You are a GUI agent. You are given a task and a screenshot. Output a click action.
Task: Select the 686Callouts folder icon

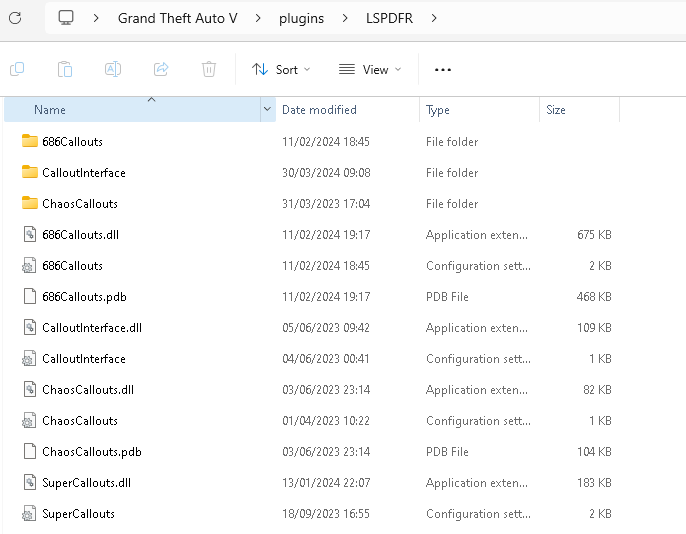coord(29,142)
